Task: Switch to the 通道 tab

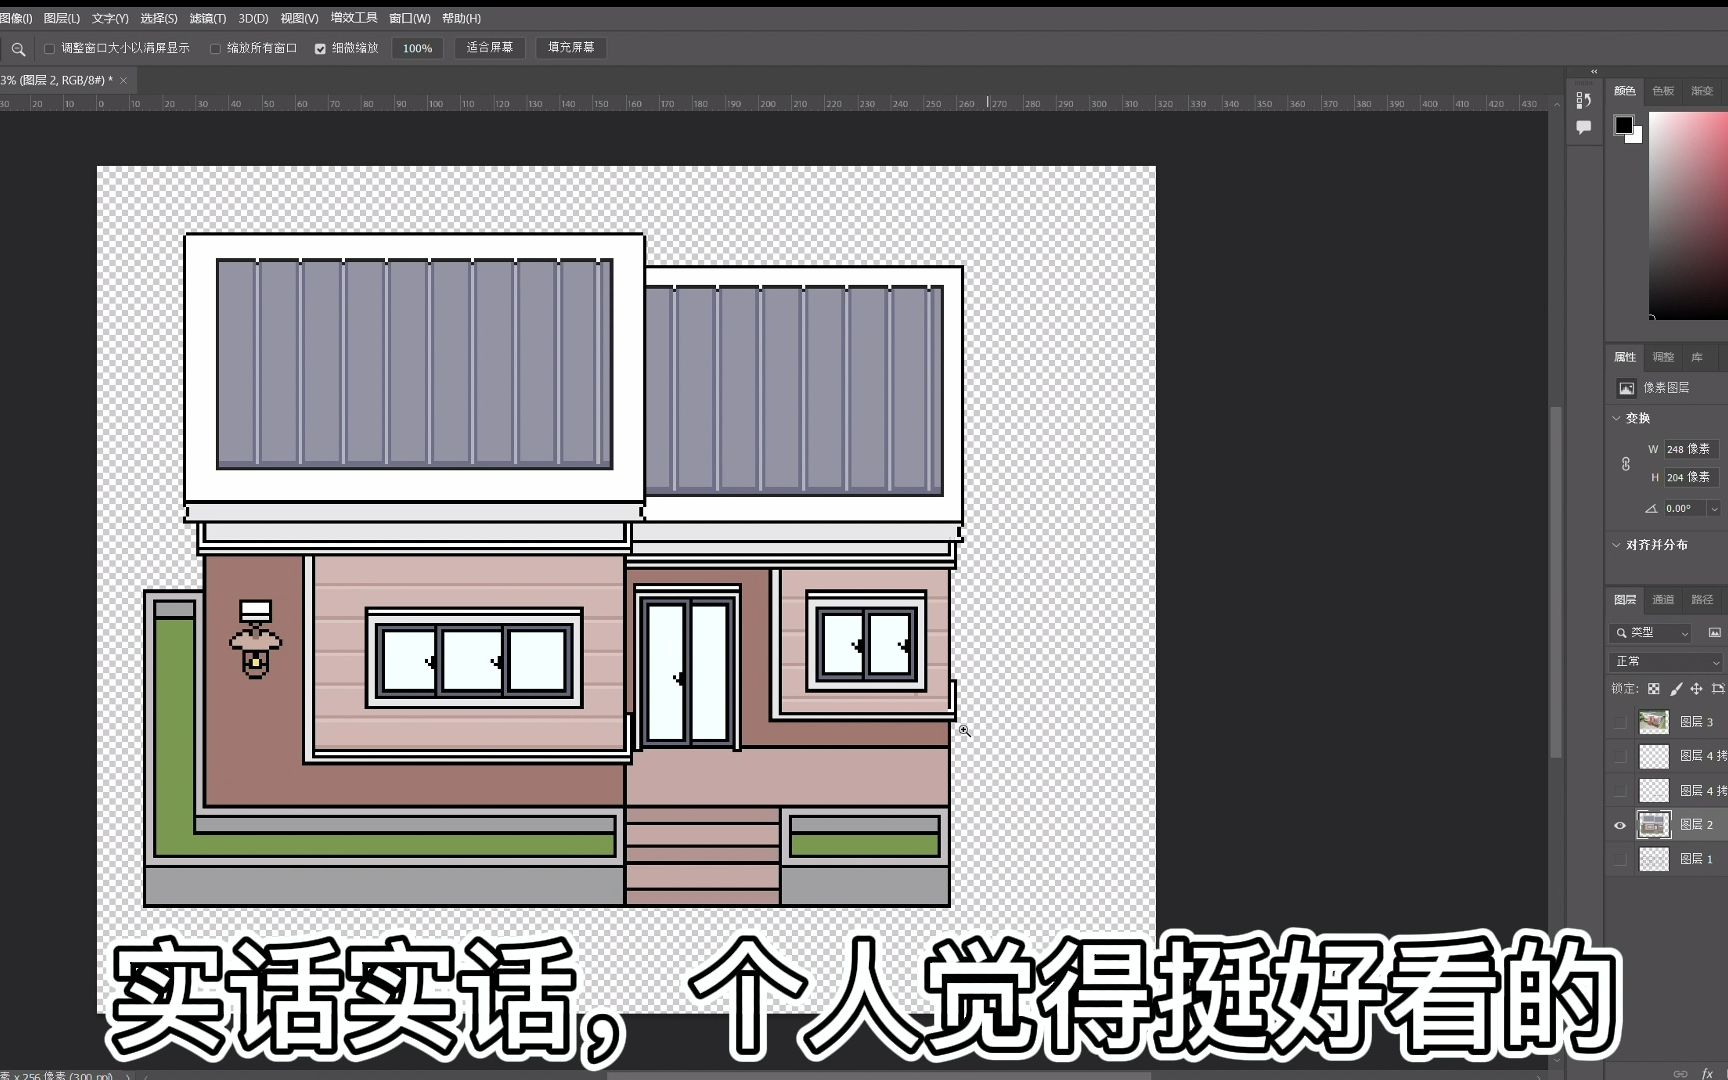Action: pyautogui.click(x=1663, y=599)
